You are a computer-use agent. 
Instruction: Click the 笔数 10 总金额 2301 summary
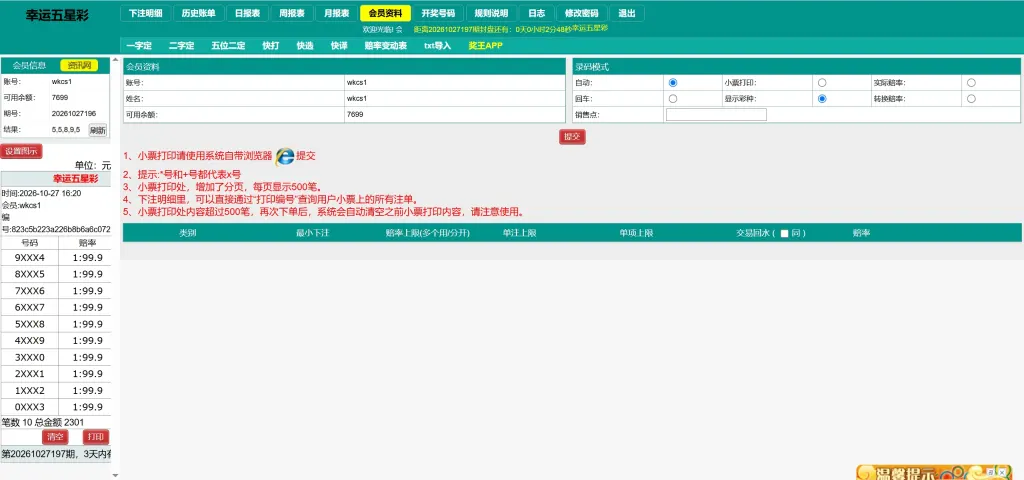click(43, 423)
